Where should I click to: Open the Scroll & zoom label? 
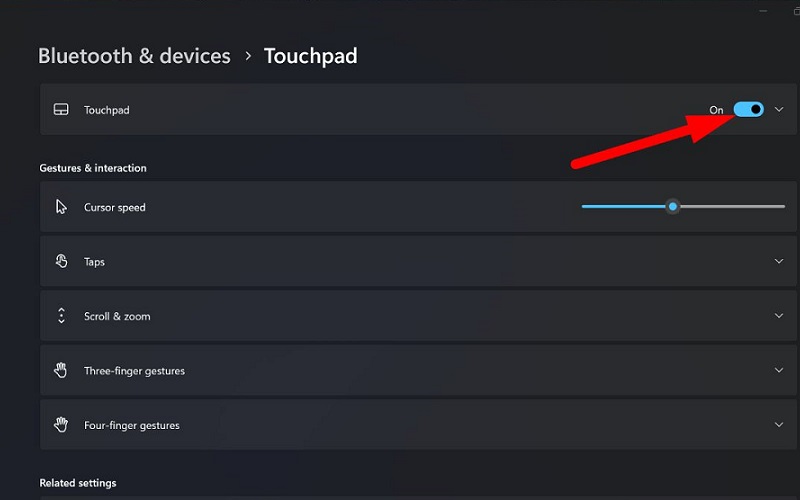(117, 316)
